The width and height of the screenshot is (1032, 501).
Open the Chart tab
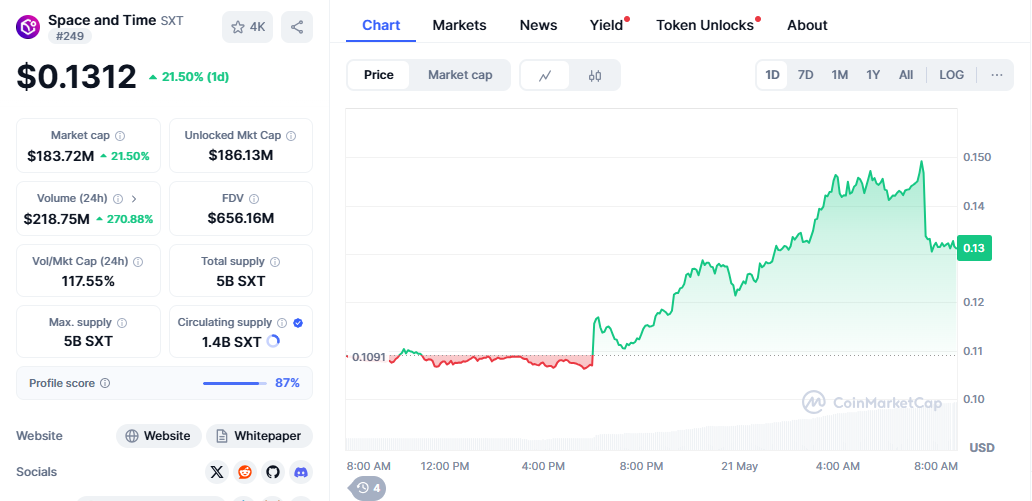click(381, 26)
